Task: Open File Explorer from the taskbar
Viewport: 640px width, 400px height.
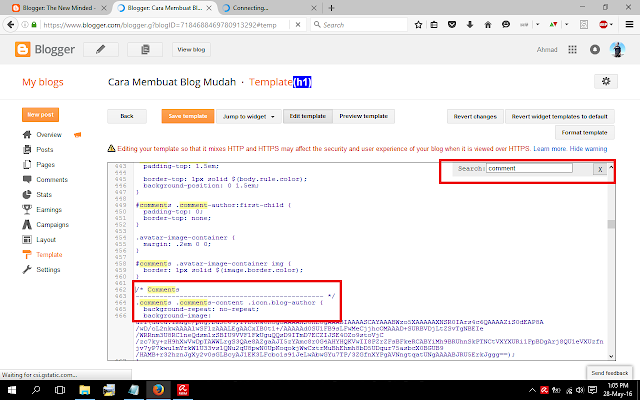Action: point(84,390)
